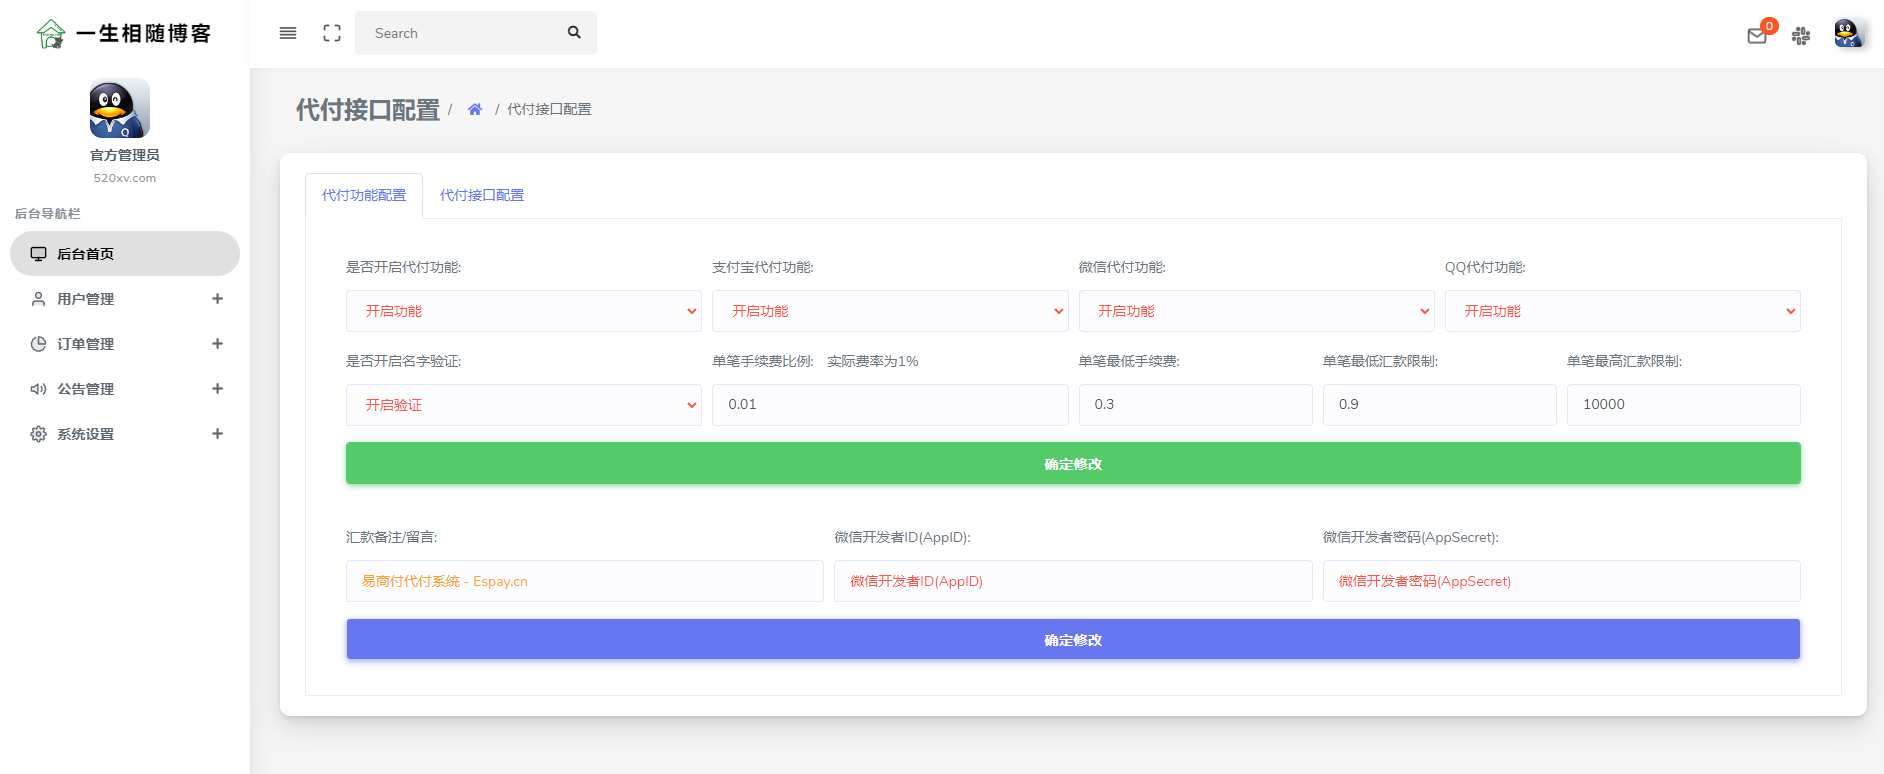Image resolution: width=1884 pixels, height=774 pixels.
Task: Click the search magnifier icon
Action: coord(574,32)
